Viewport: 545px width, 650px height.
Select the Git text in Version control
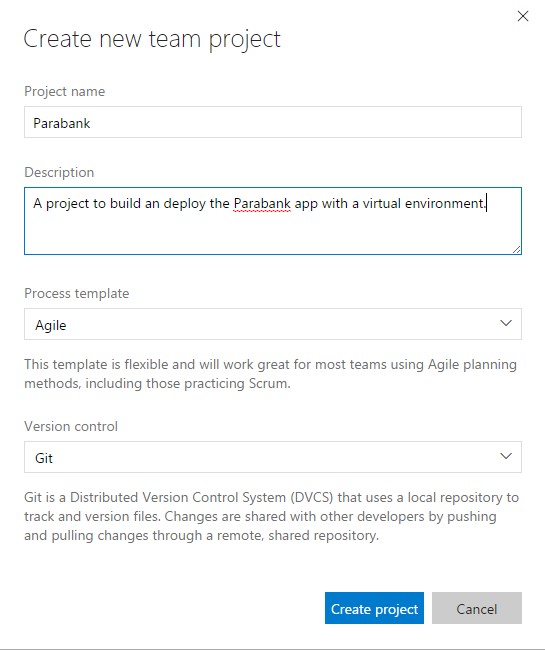point(44,458)
